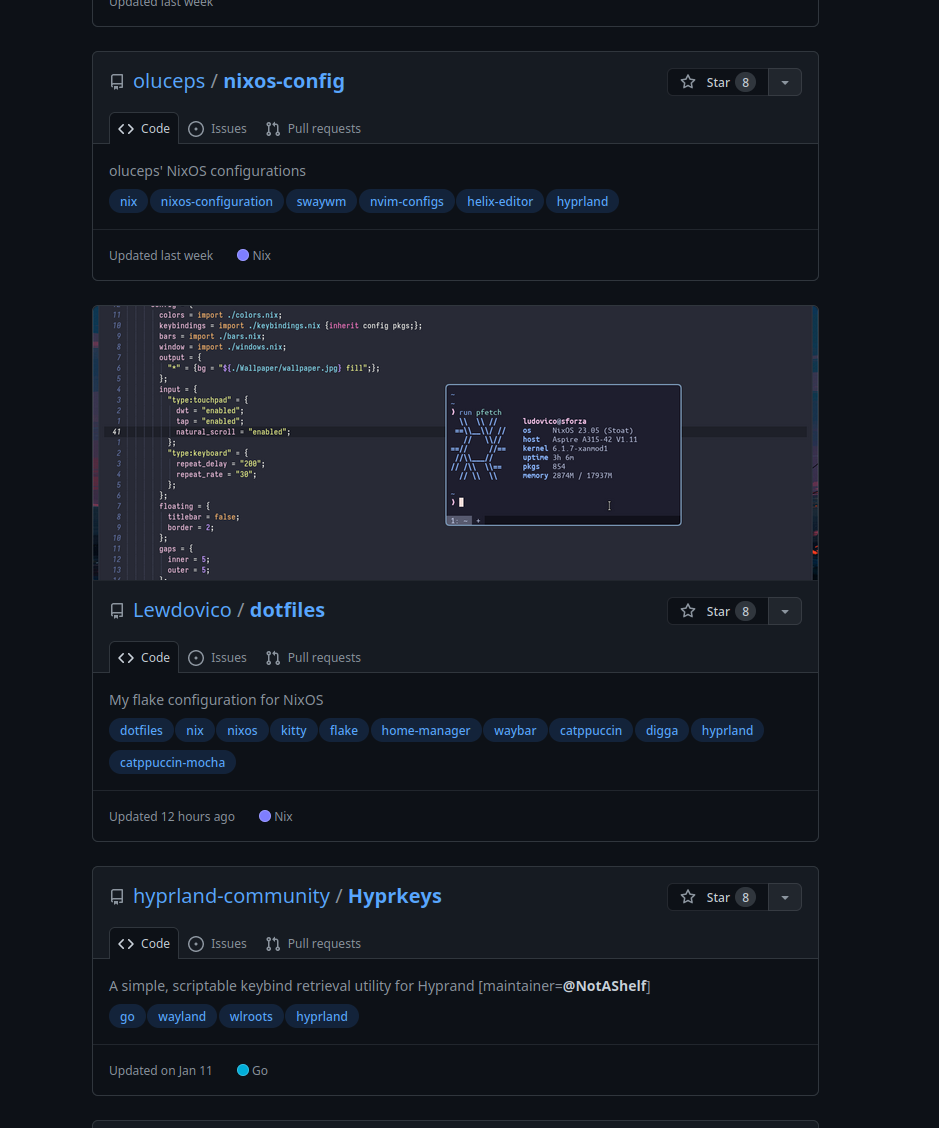Open the star dropdown for nixos-config
The height and width of the screenshot is (1128, 939).
pos(785,81)
